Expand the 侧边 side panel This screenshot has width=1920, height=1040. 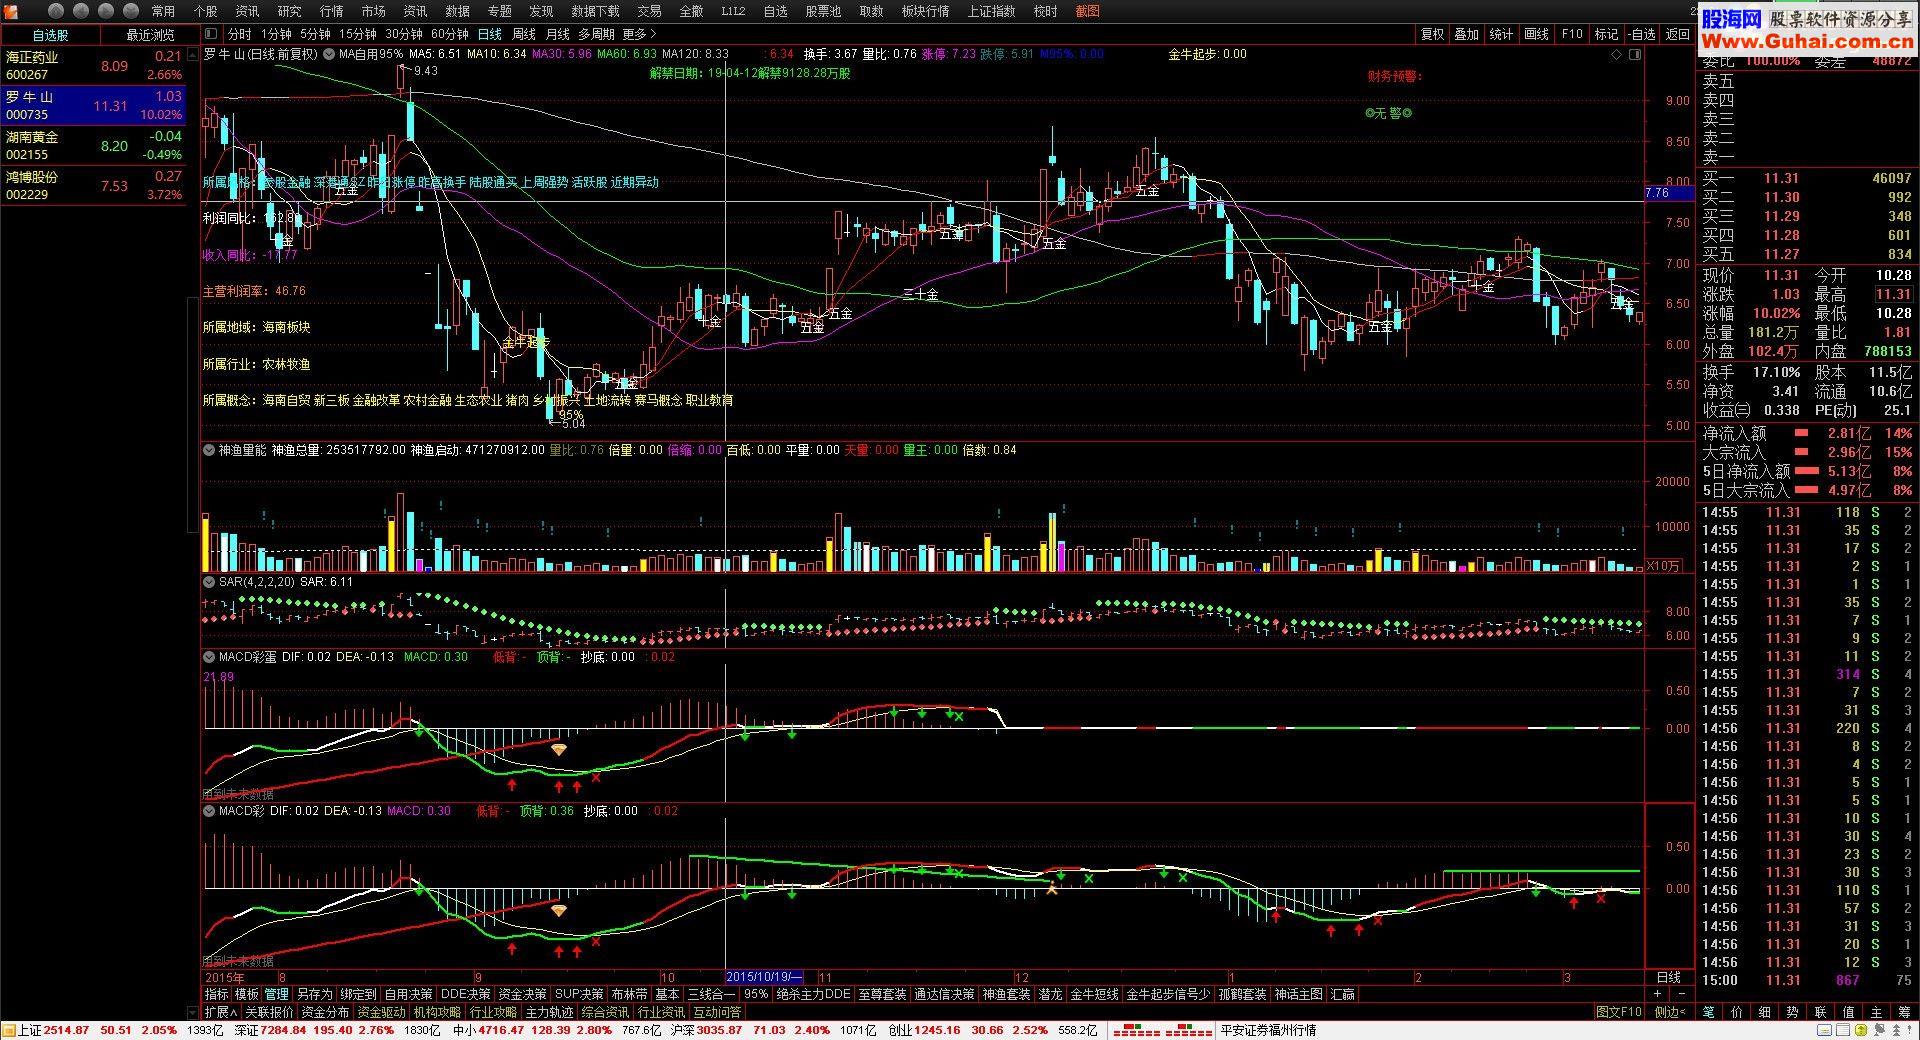pyautogui.click(x=1670, y=1012)
